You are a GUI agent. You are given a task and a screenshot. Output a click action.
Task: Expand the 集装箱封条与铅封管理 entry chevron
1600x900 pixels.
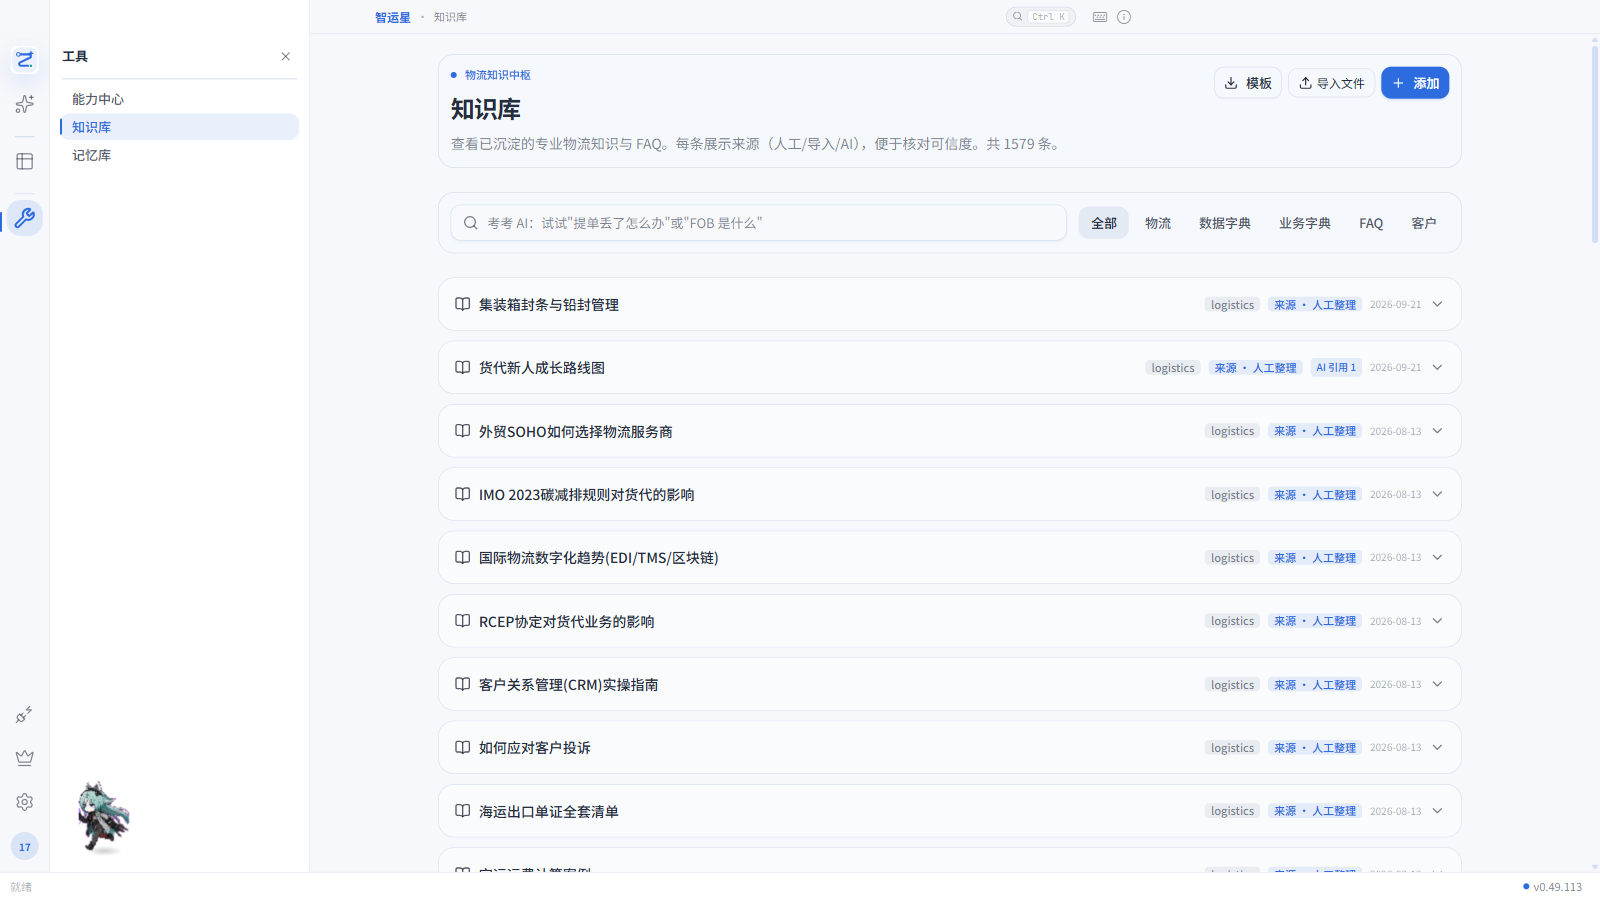tap(1437, 304)
